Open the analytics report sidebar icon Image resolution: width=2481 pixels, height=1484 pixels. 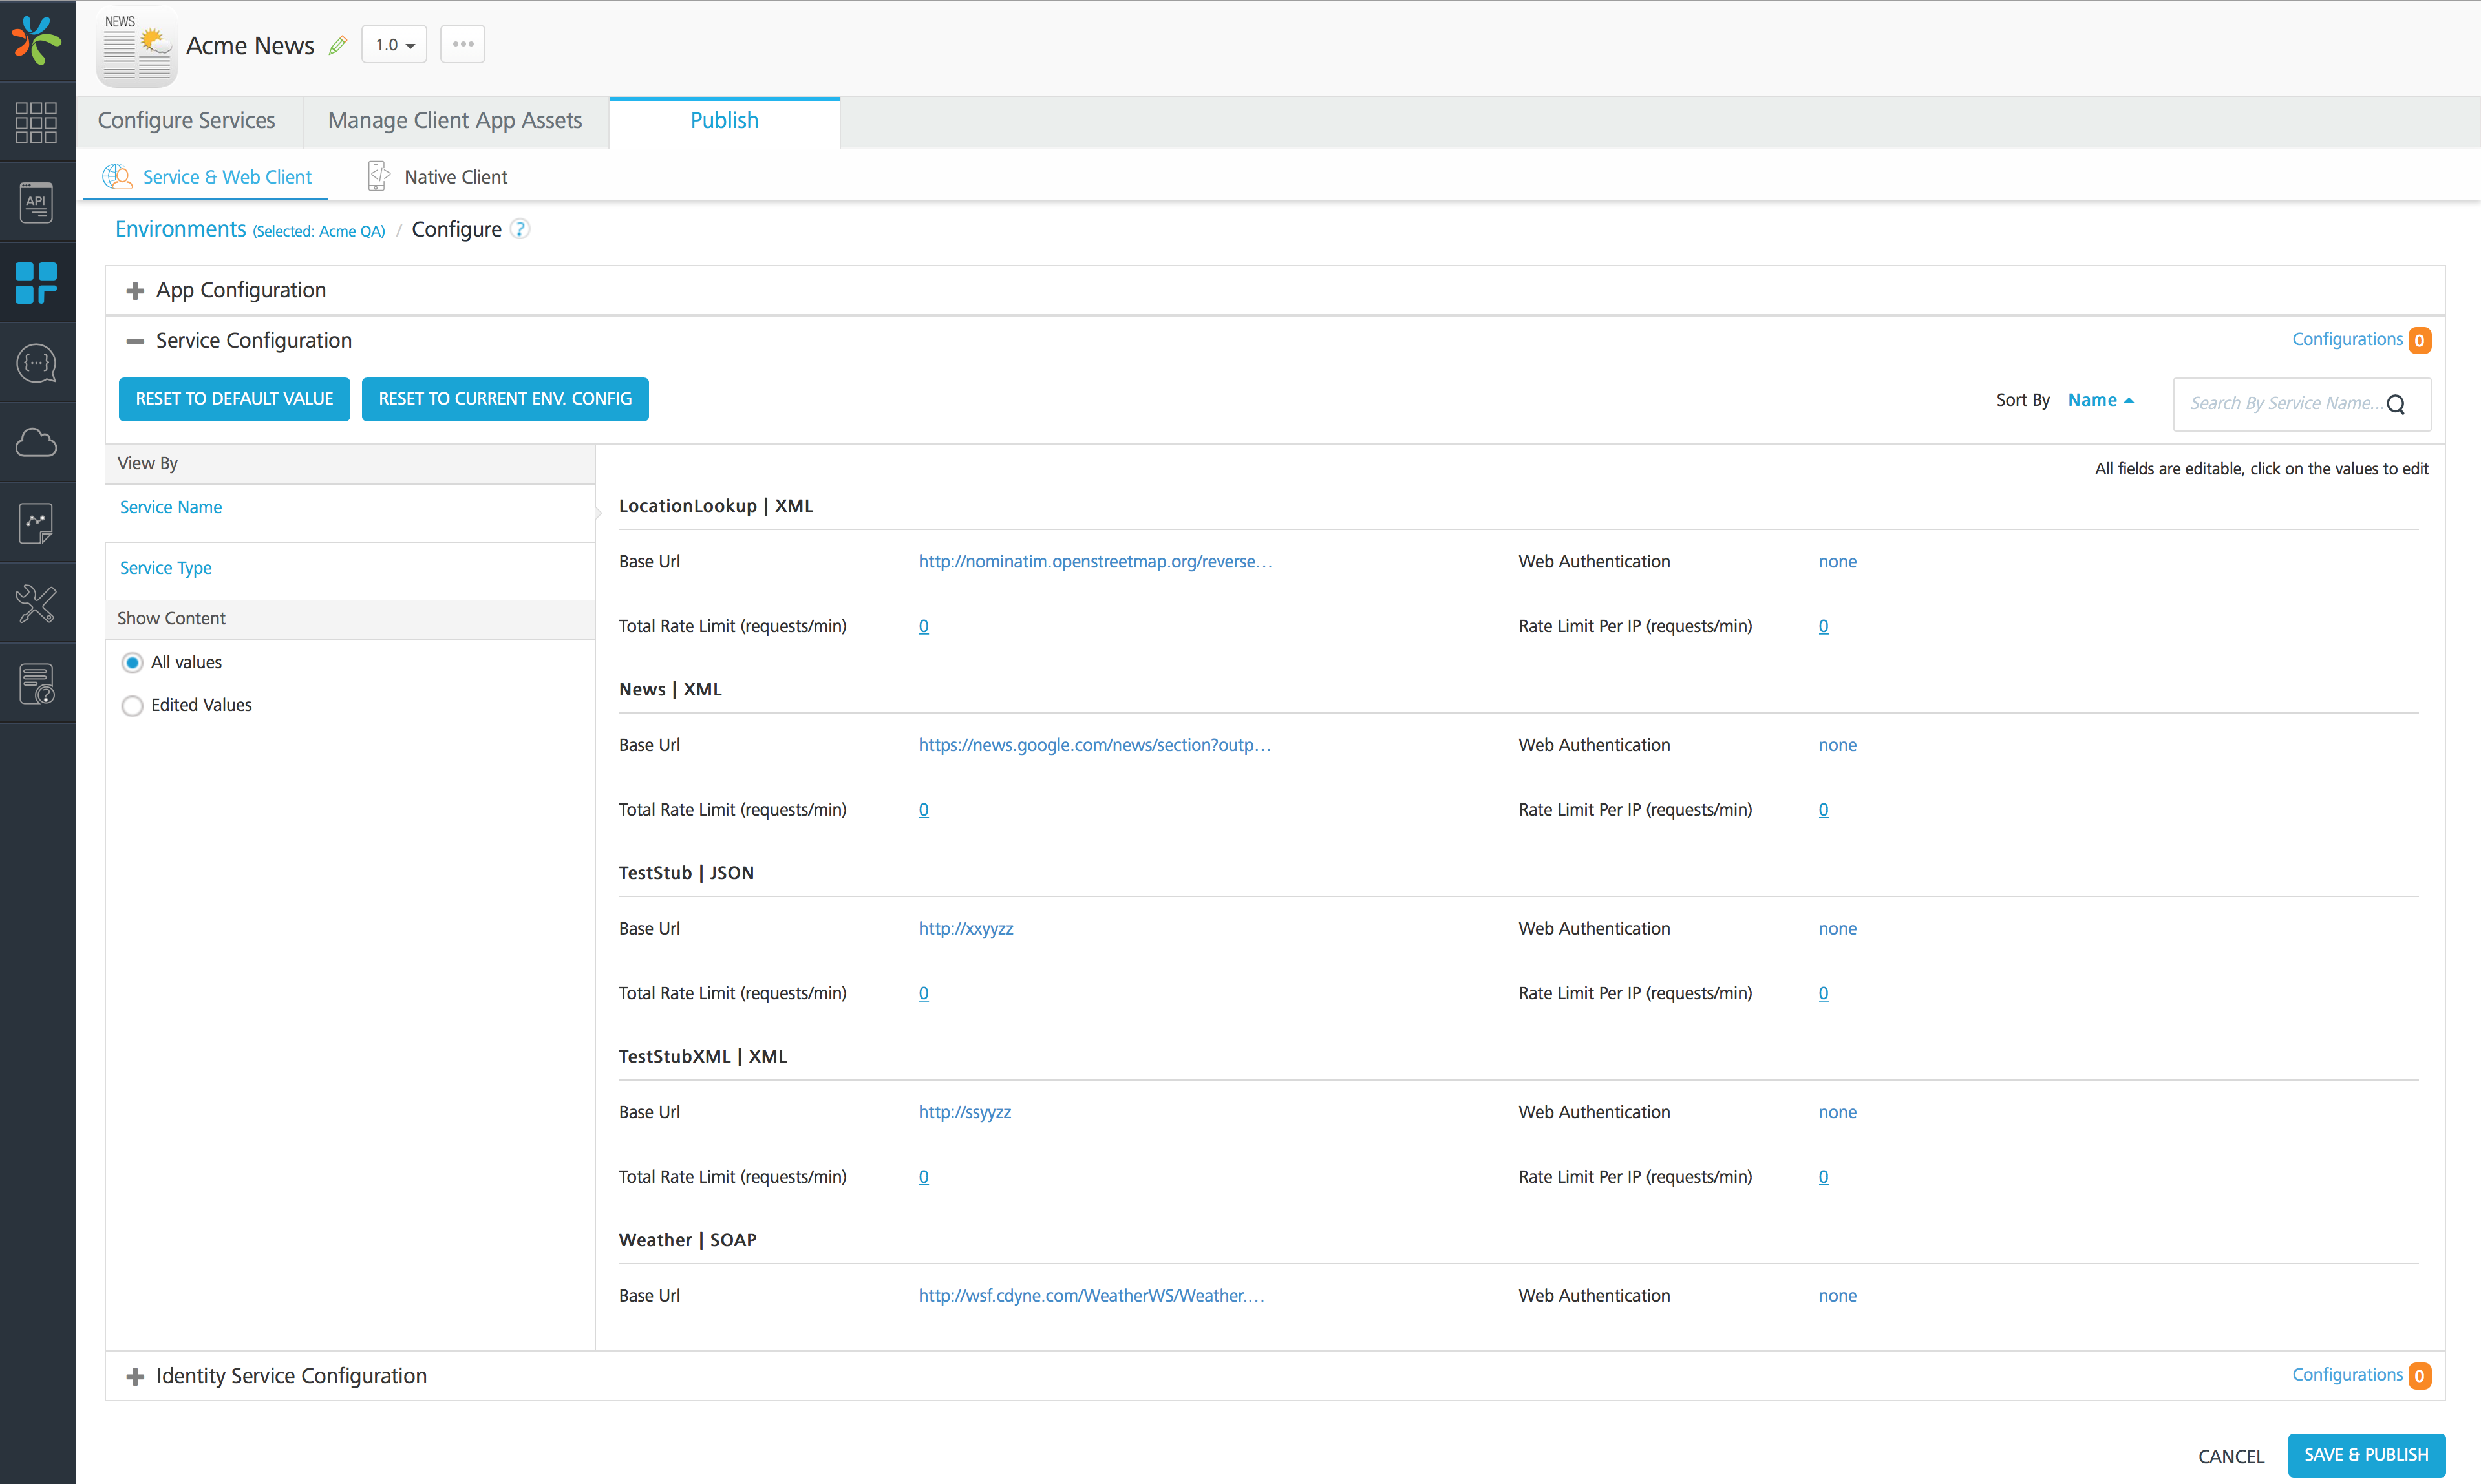coord(37,523)
